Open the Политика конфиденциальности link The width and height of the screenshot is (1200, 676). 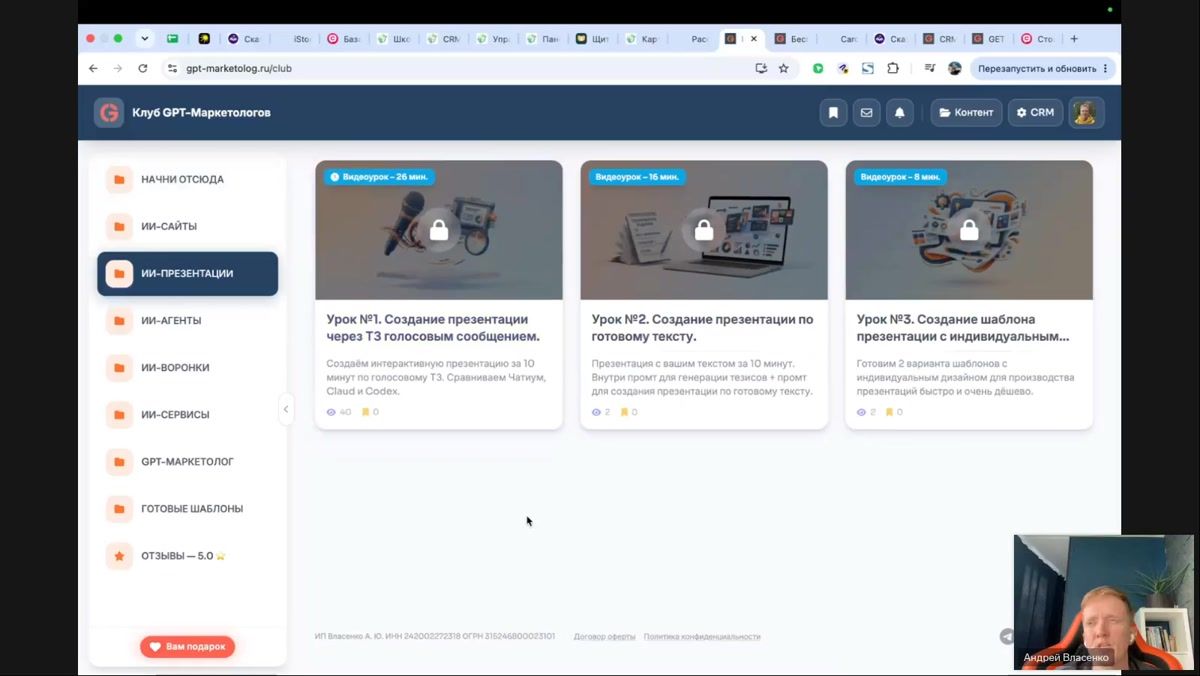pos(702,637)
